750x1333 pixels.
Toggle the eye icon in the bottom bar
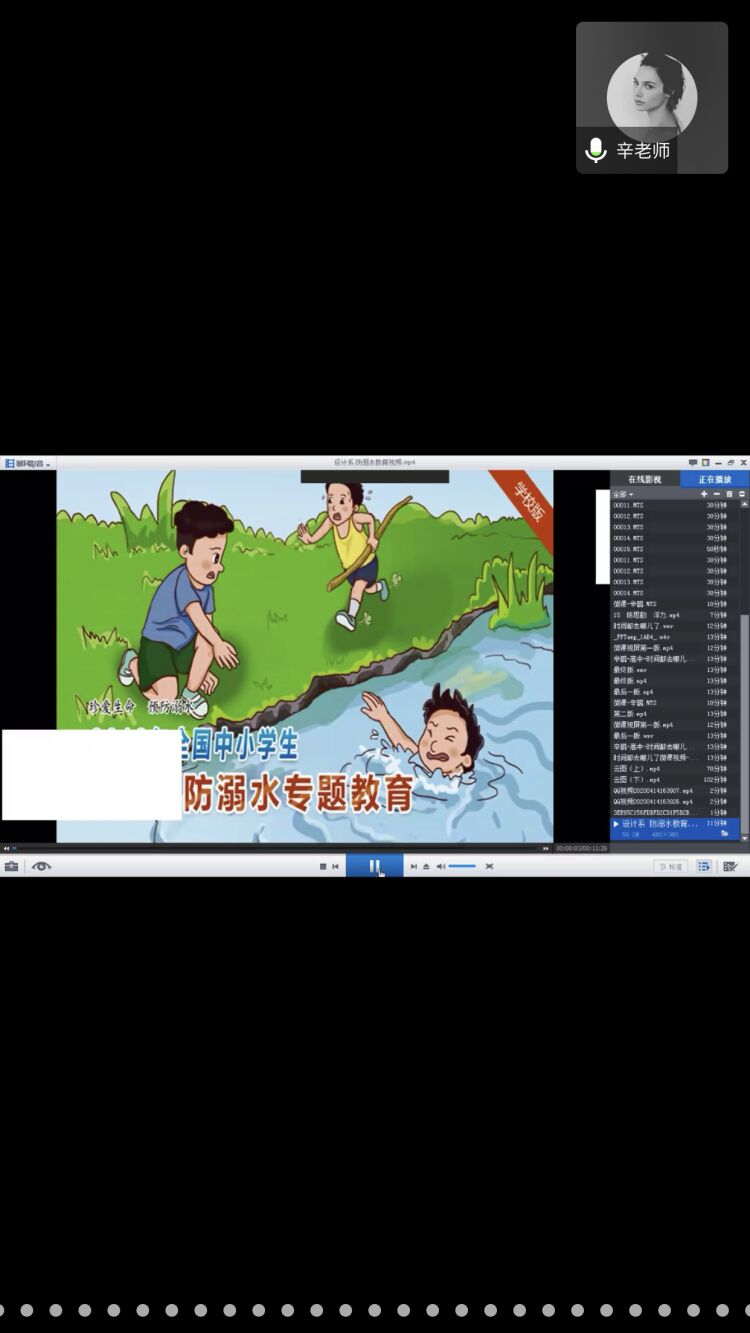coord(41,866)
